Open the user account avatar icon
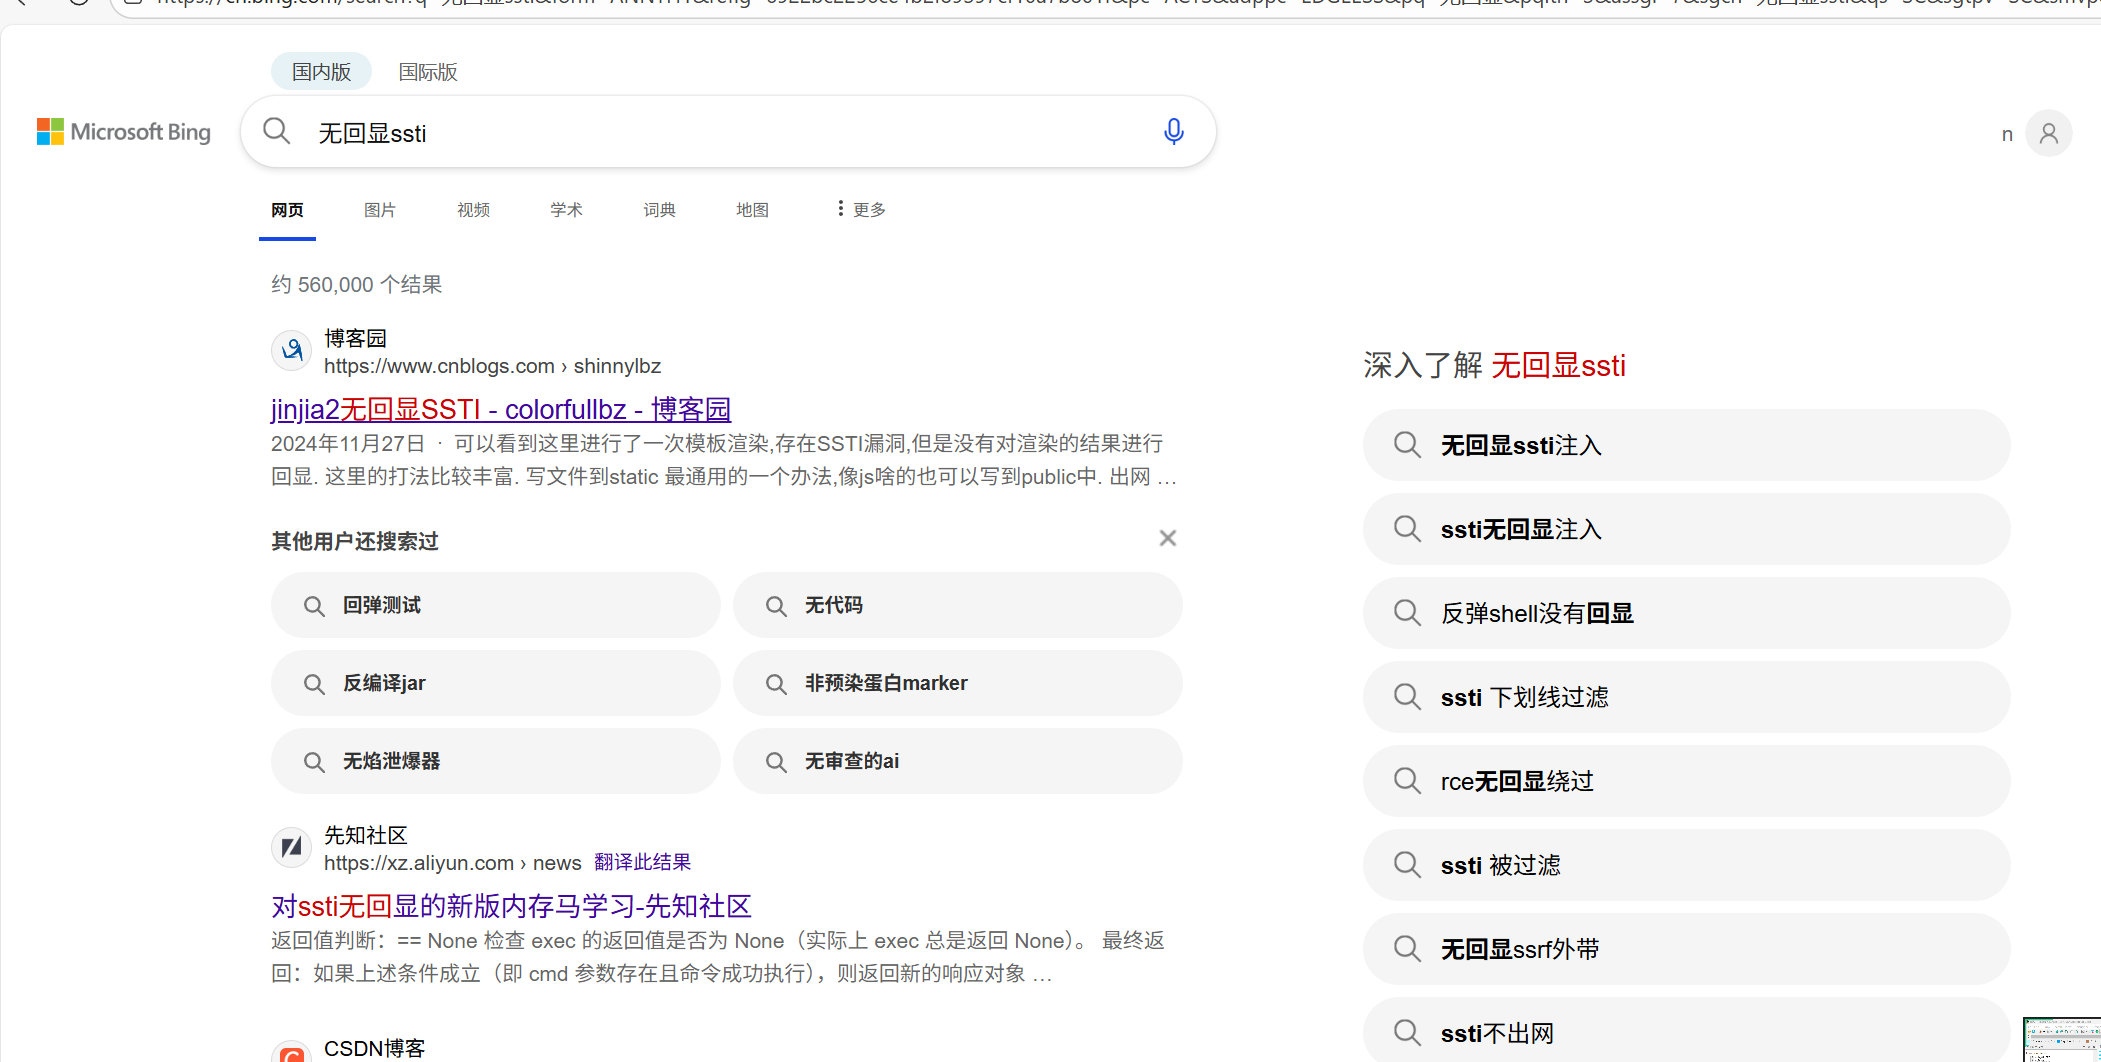Image resolution: width=2101 pixels, height=1062 pixels. (x=2048, y=133)
